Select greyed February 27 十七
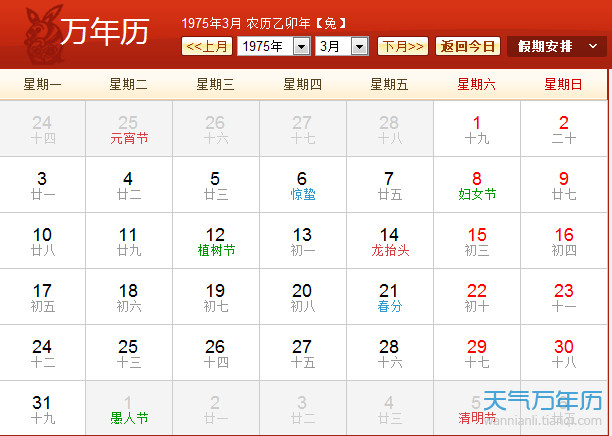The height and width of the screenshot is (436, 612). (x=302, y=129)
